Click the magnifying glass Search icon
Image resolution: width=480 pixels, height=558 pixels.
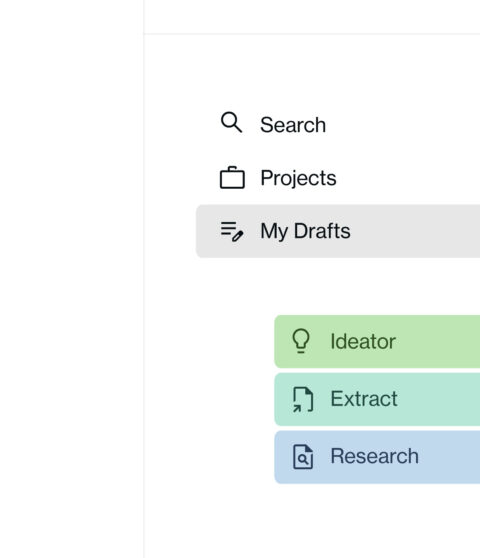click(231, 122)
